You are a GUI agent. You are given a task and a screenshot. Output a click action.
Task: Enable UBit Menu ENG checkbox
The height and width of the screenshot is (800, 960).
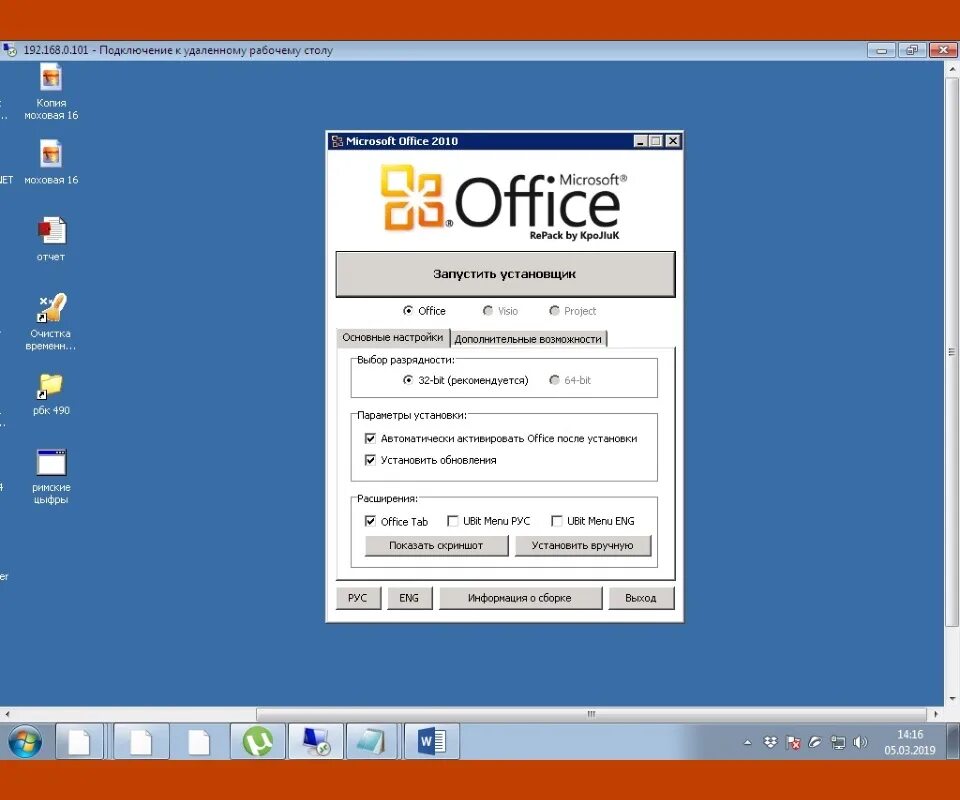(x=557, y=521)
